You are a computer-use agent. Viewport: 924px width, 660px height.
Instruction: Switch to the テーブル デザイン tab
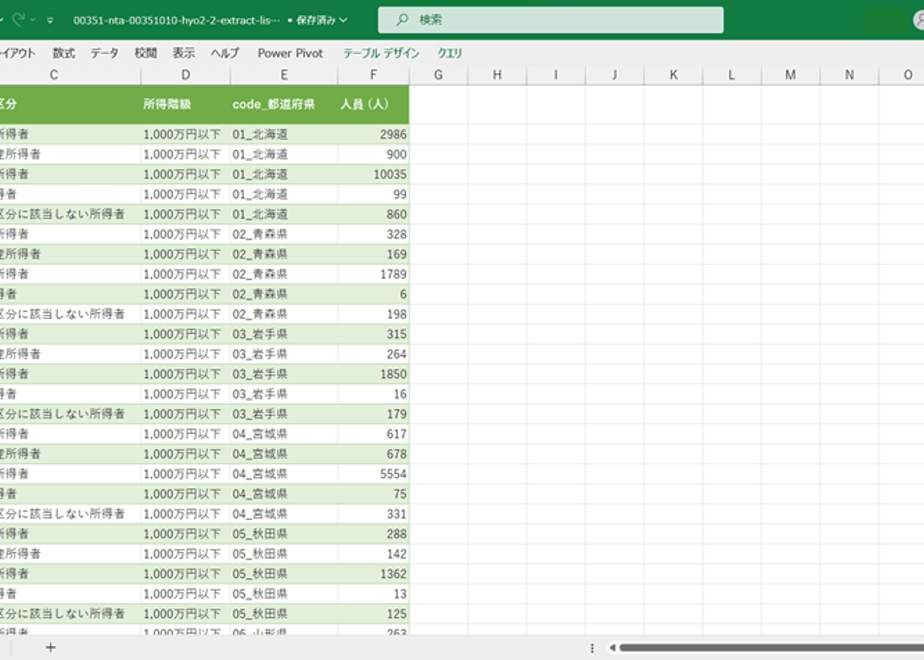click(381, 53)
